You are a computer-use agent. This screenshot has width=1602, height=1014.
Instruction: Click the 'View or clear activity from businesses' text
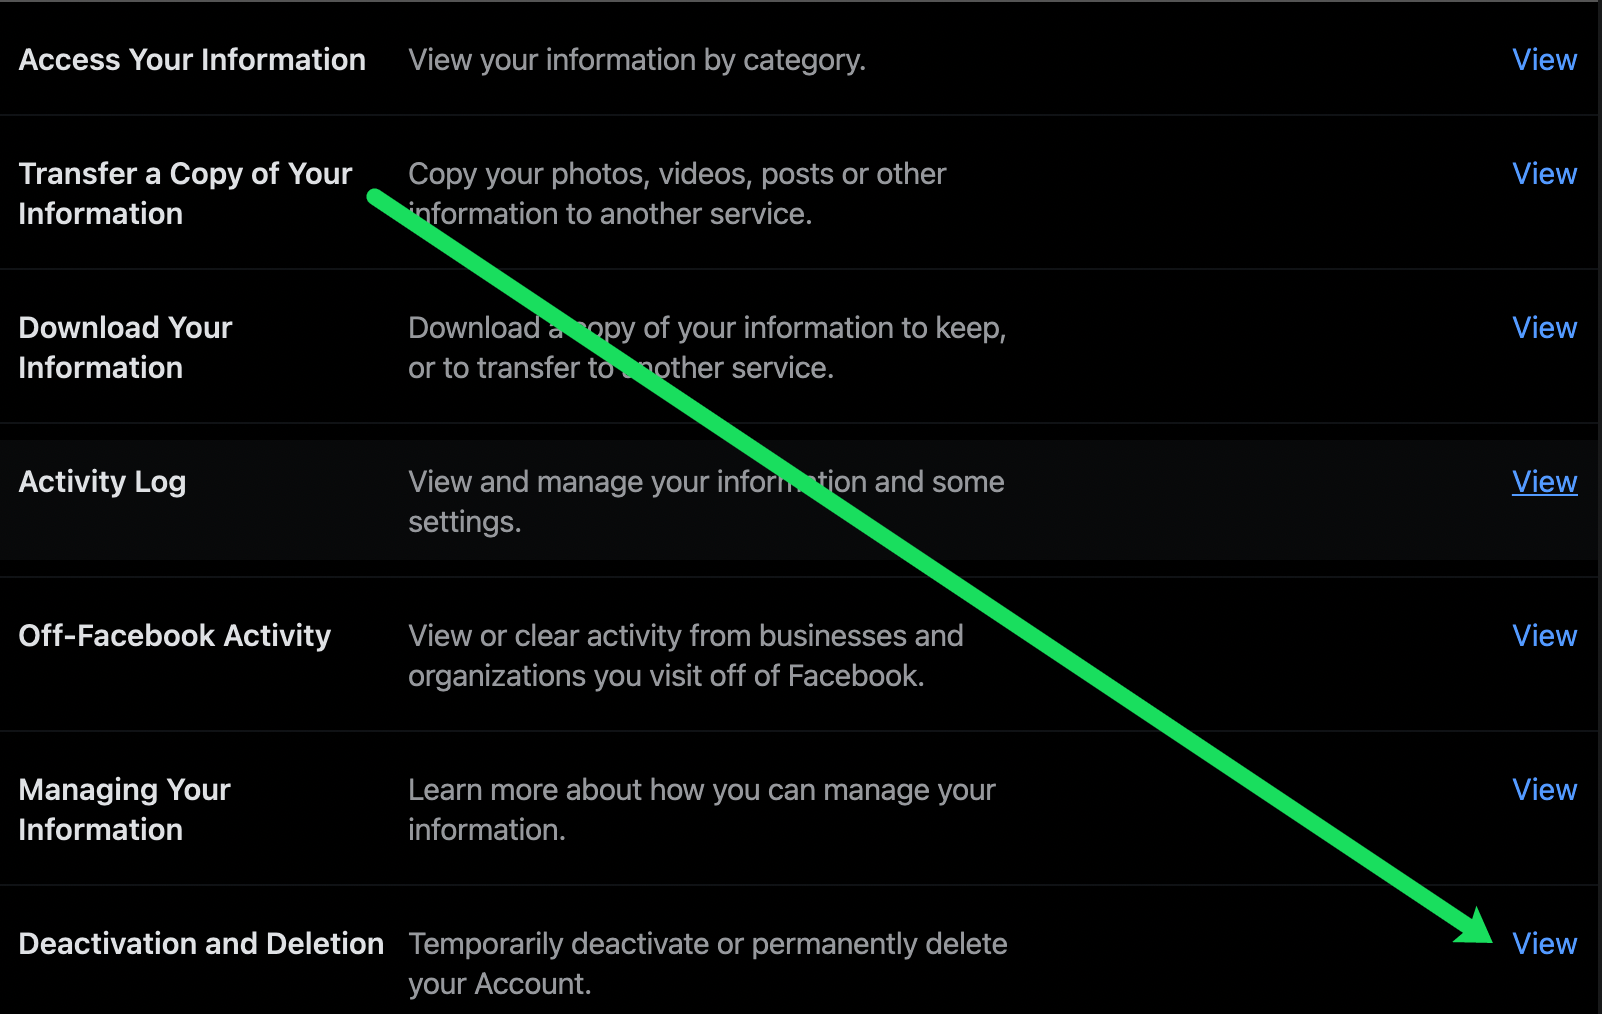(685, 656)
